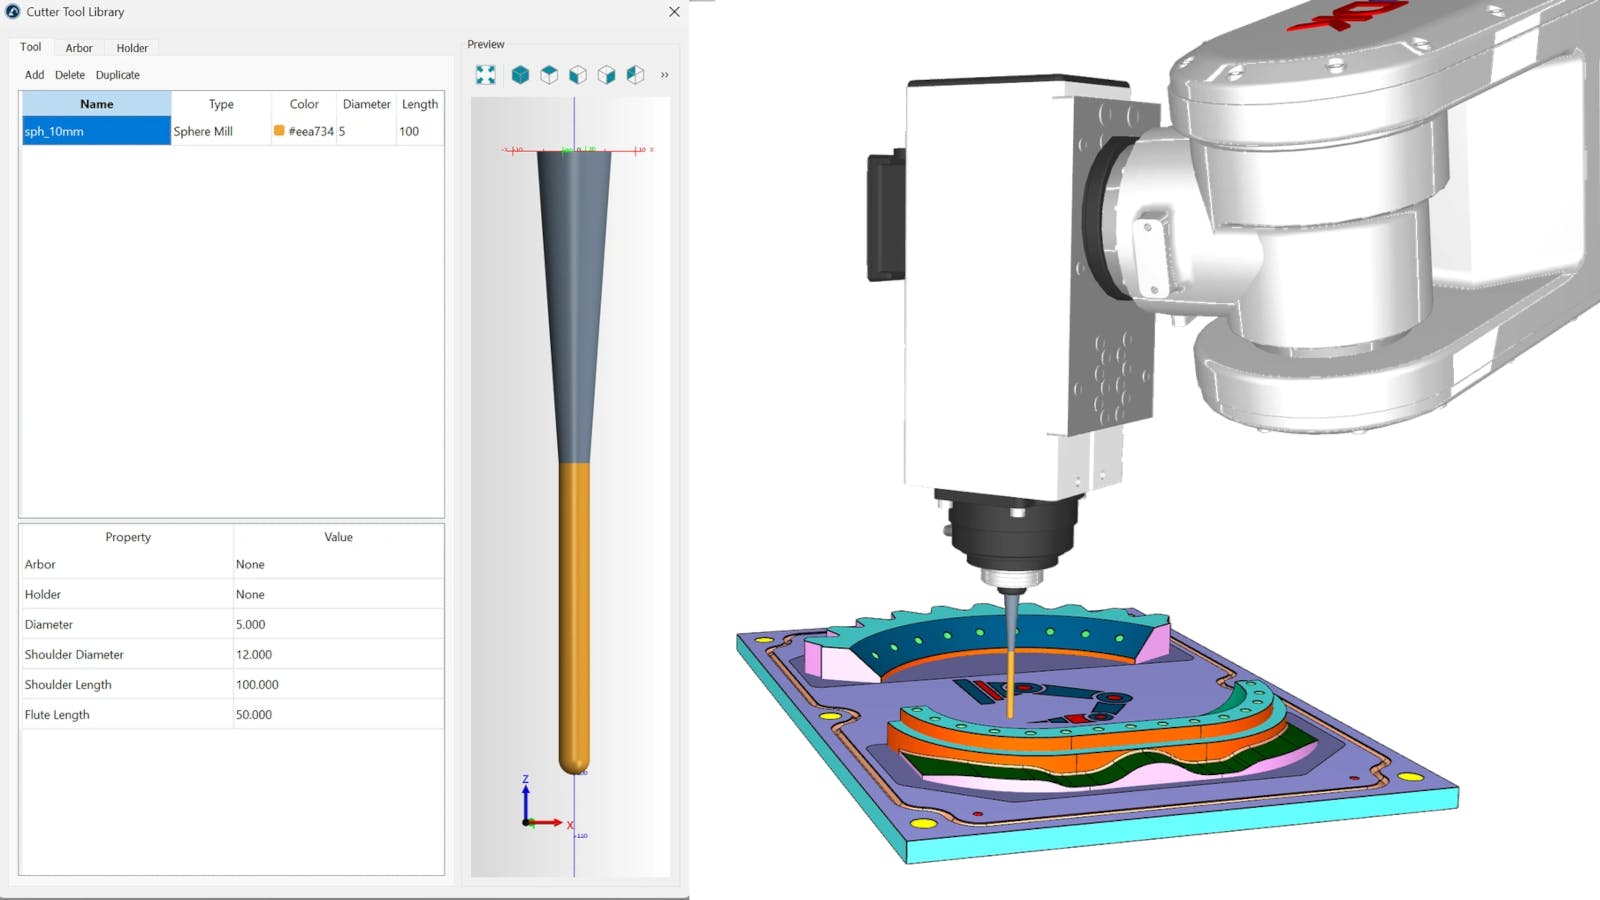Switch preview to right face view

[x=607, y=75]
